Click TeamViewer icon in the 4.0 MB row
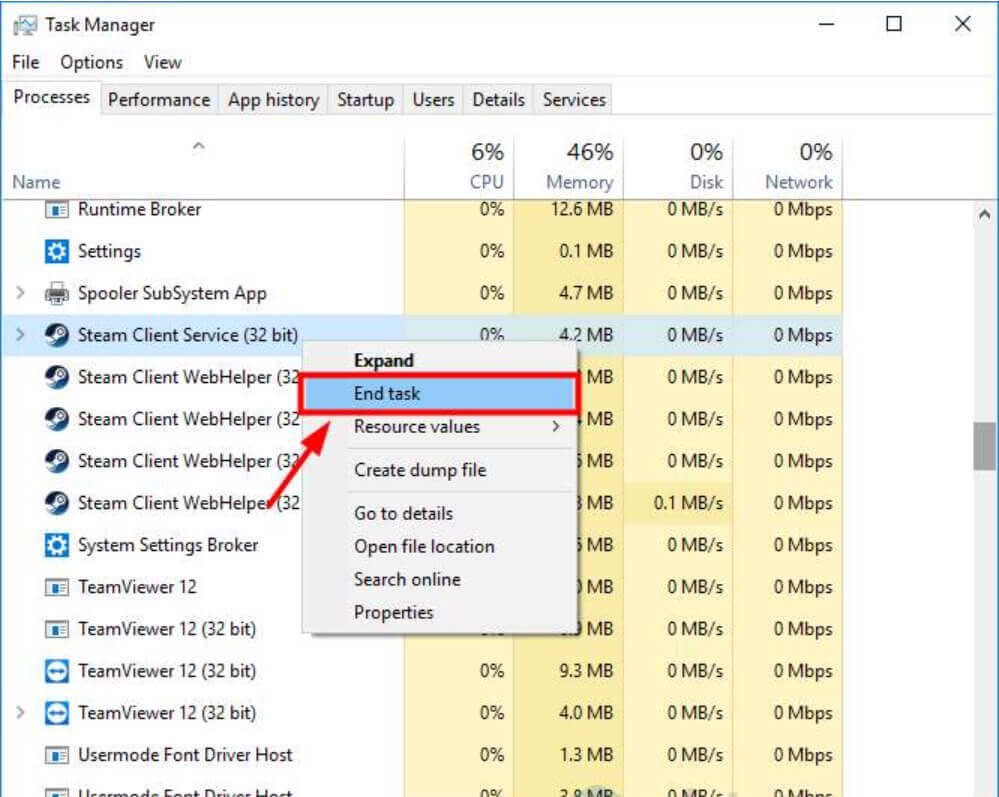 tap(57, 713)
